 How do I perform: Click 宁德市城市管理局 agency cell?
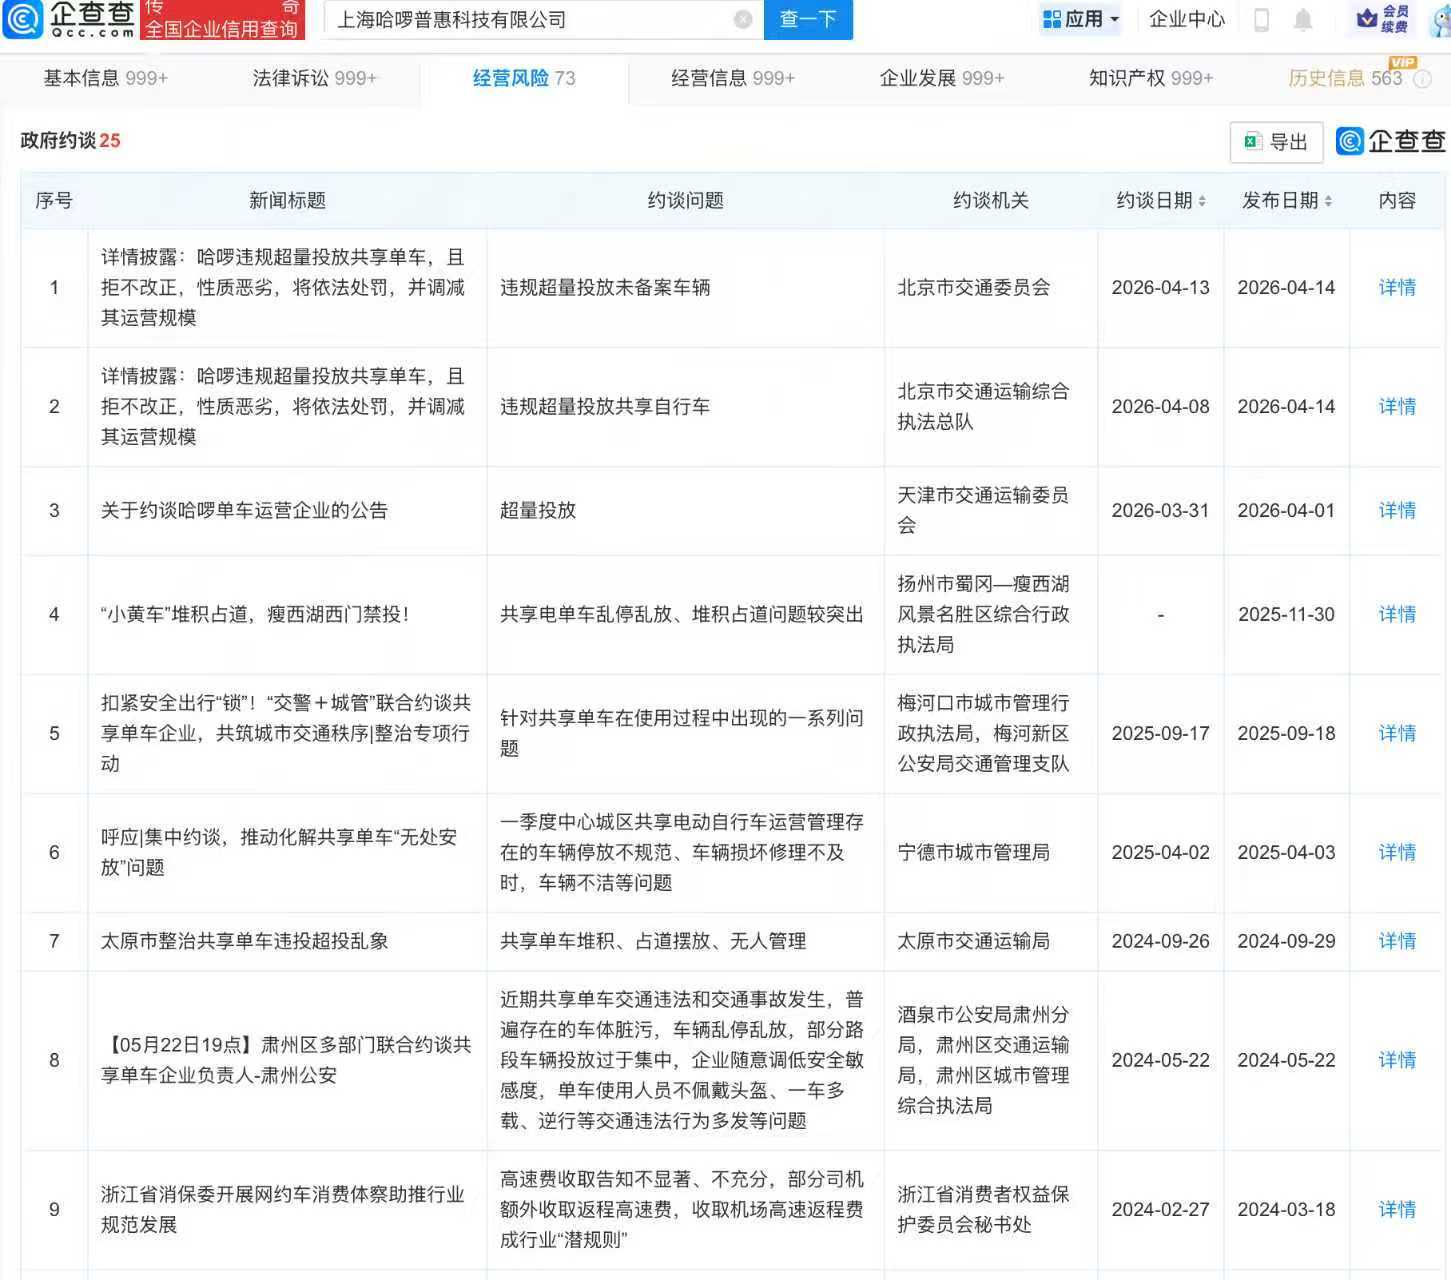974,853
